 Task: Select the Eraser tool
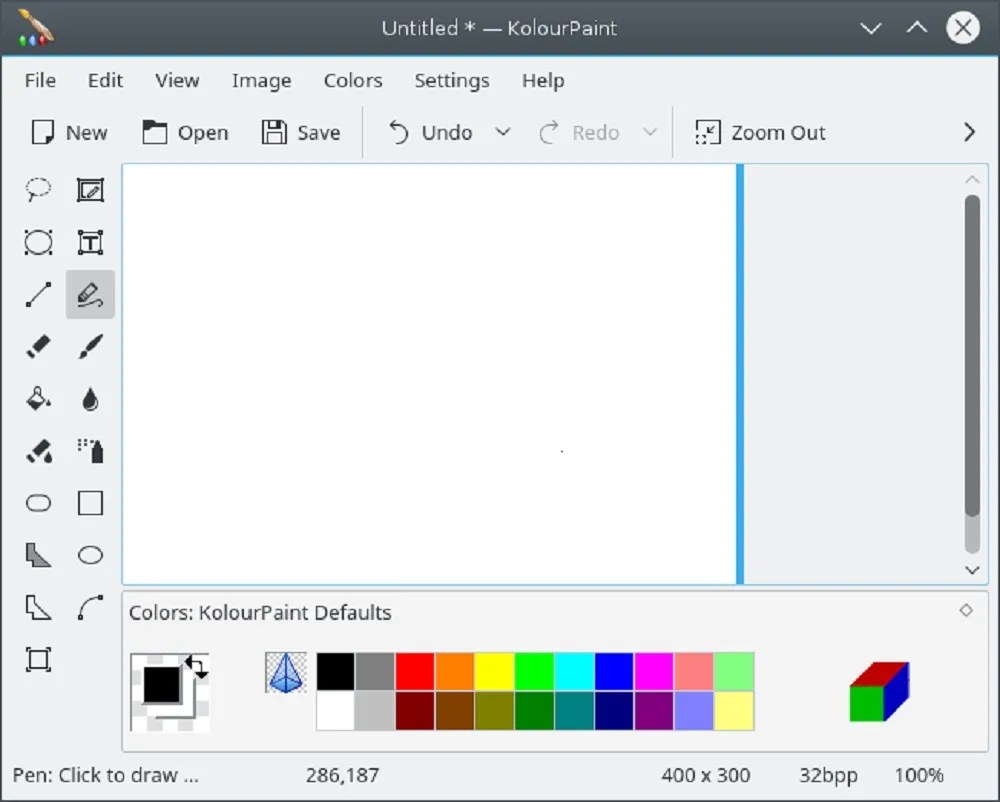tap(38, 347)
